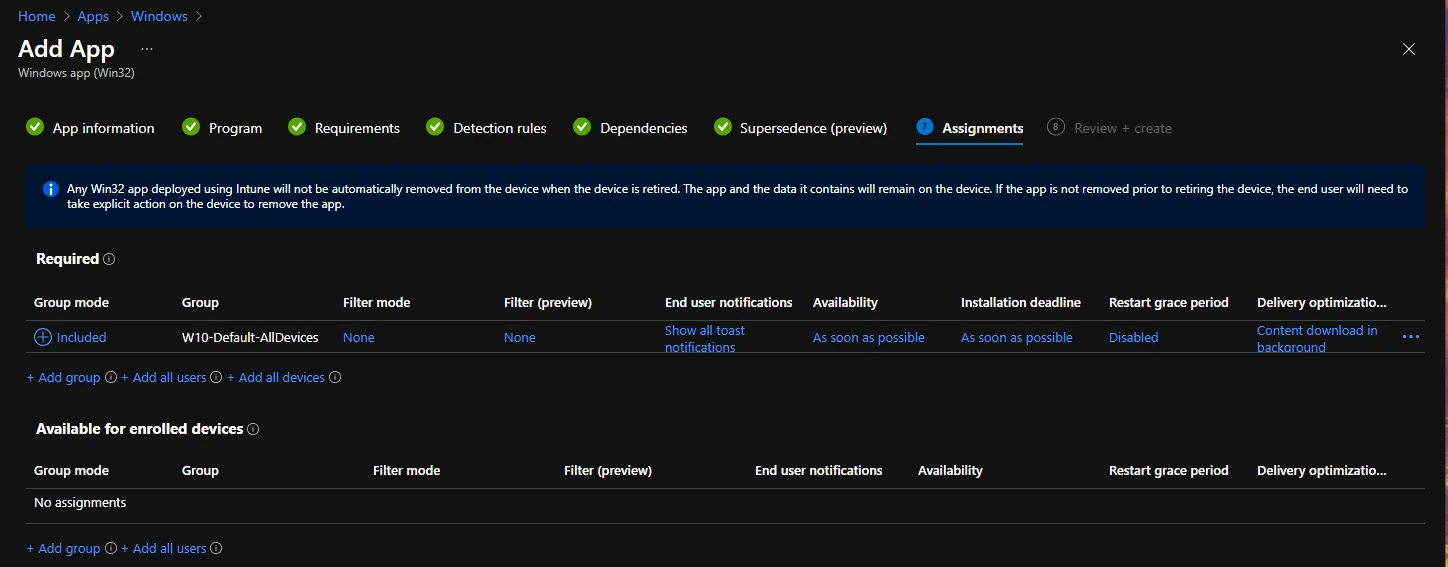The image size is (1448, 567).
Task: Click info icon after Required Add all users
Action: (x=217, y=378)
